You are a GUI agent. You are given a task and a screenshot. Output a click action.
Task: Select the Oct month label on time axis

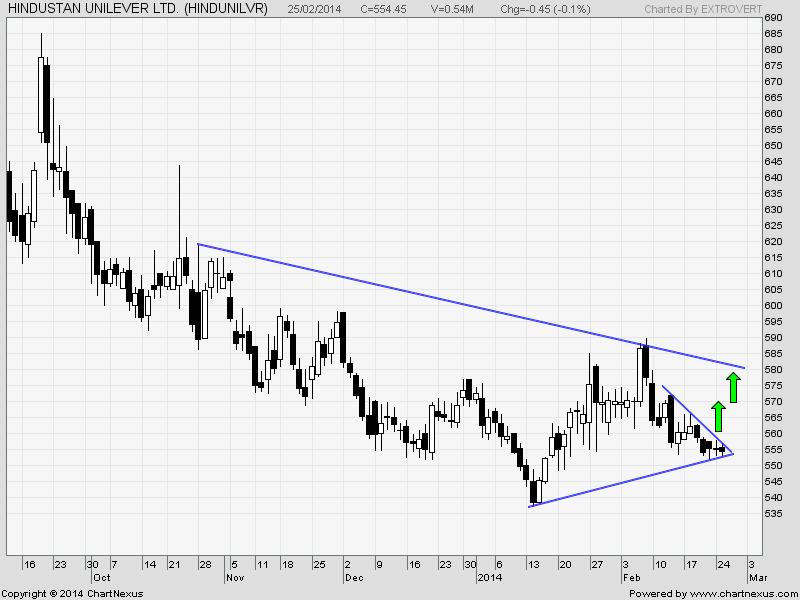click(x=100, y=577)
